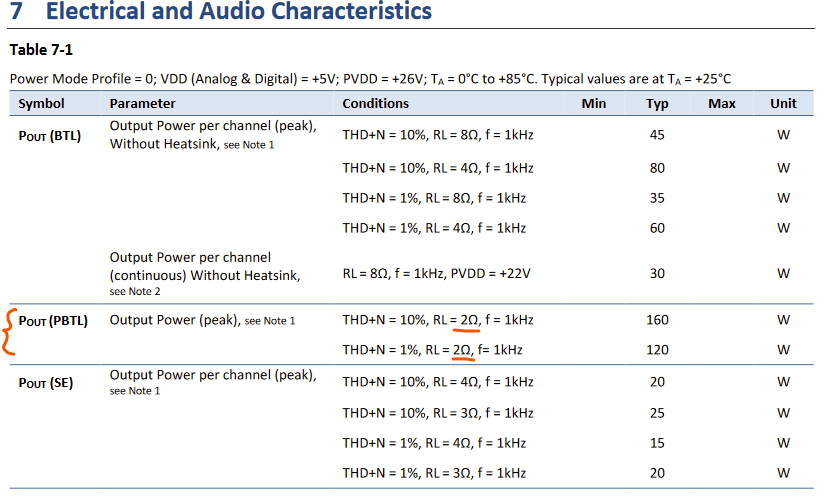839x496 pixels.
Task: Click the Parameter column header
Action: 142,103
